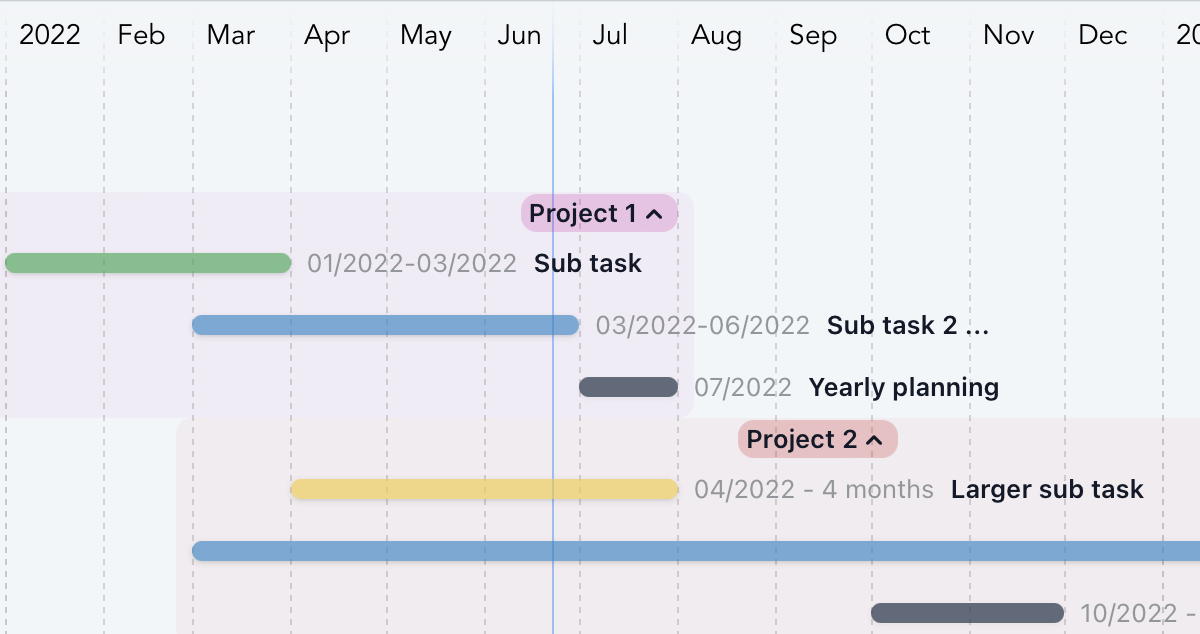This screenshot has height=634, width=1200.
Task: Click the Project 1 group label
Action: click(582, 214)
